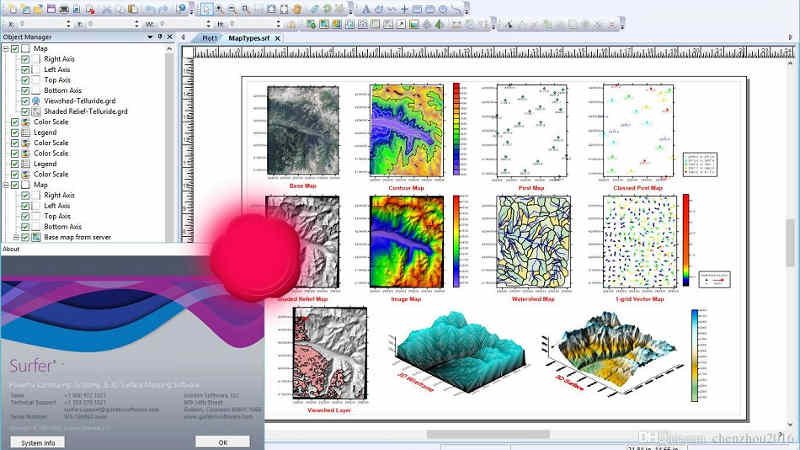Click the Redo arrow icon

click(x=163, y=9)
